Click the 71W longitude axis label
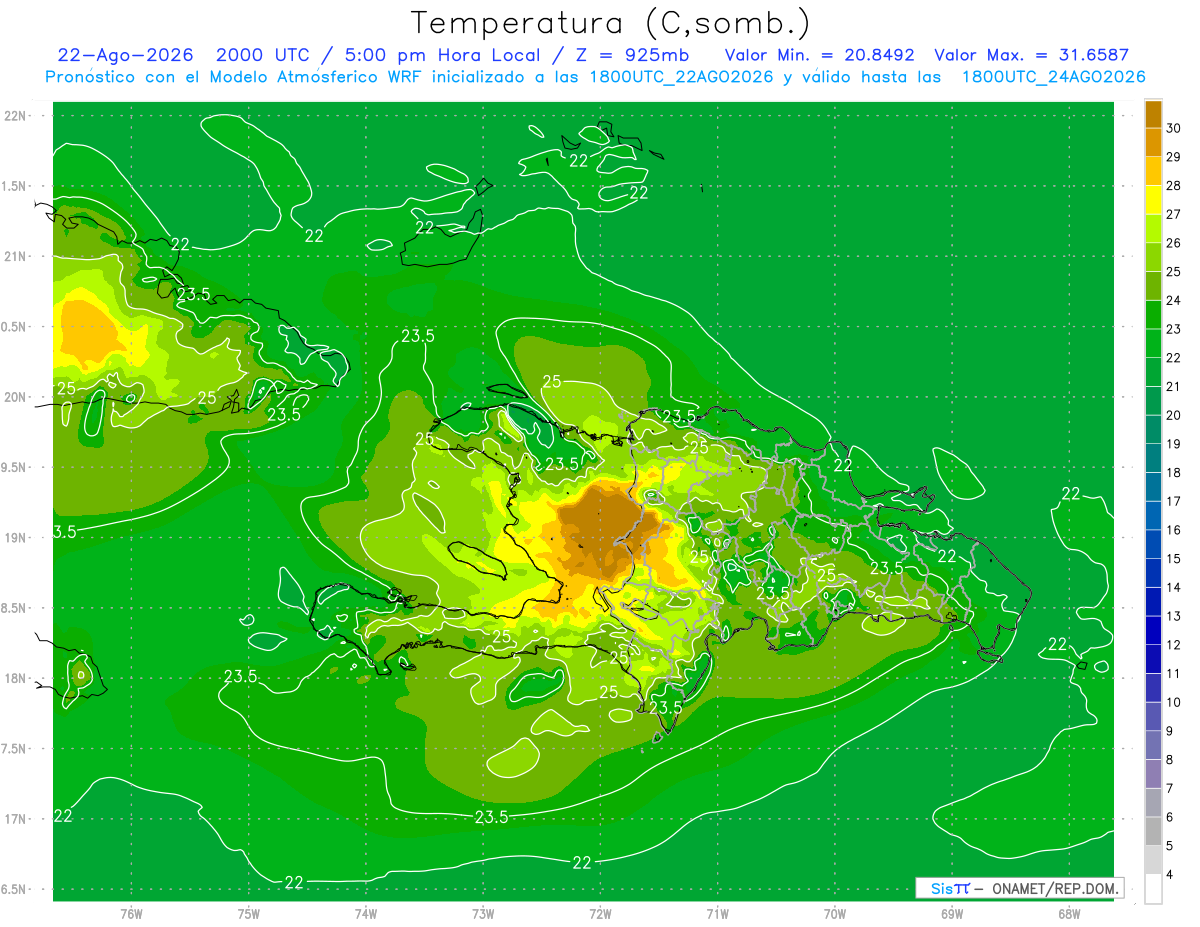This screenshot has height=927, width=1200. (x=717, y=913)
